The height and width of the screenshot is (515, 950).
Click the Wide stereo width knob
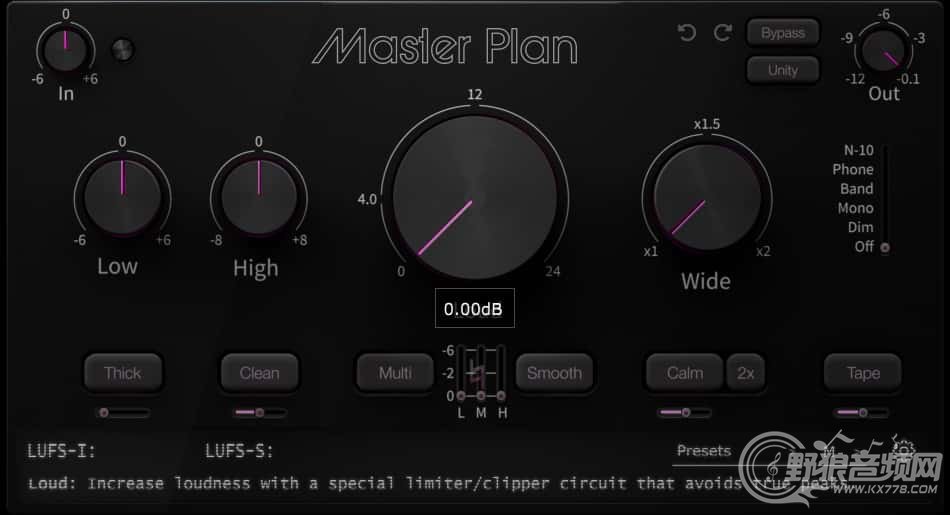point(707,198)
